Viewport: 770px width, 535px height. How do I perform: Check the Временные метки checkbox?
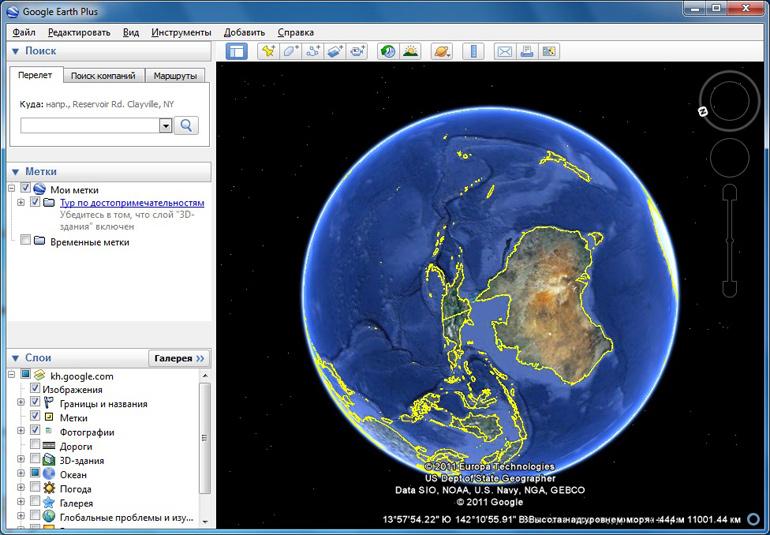coord(26,241)
